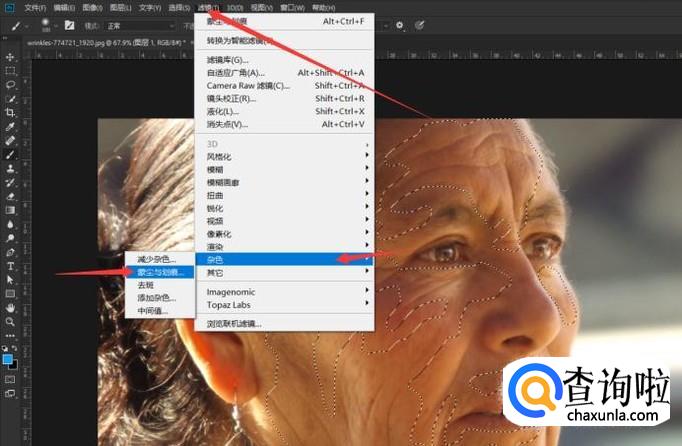Select the Zoom magnifier tool
The image size is (682, 446).
tap(10, 322)
